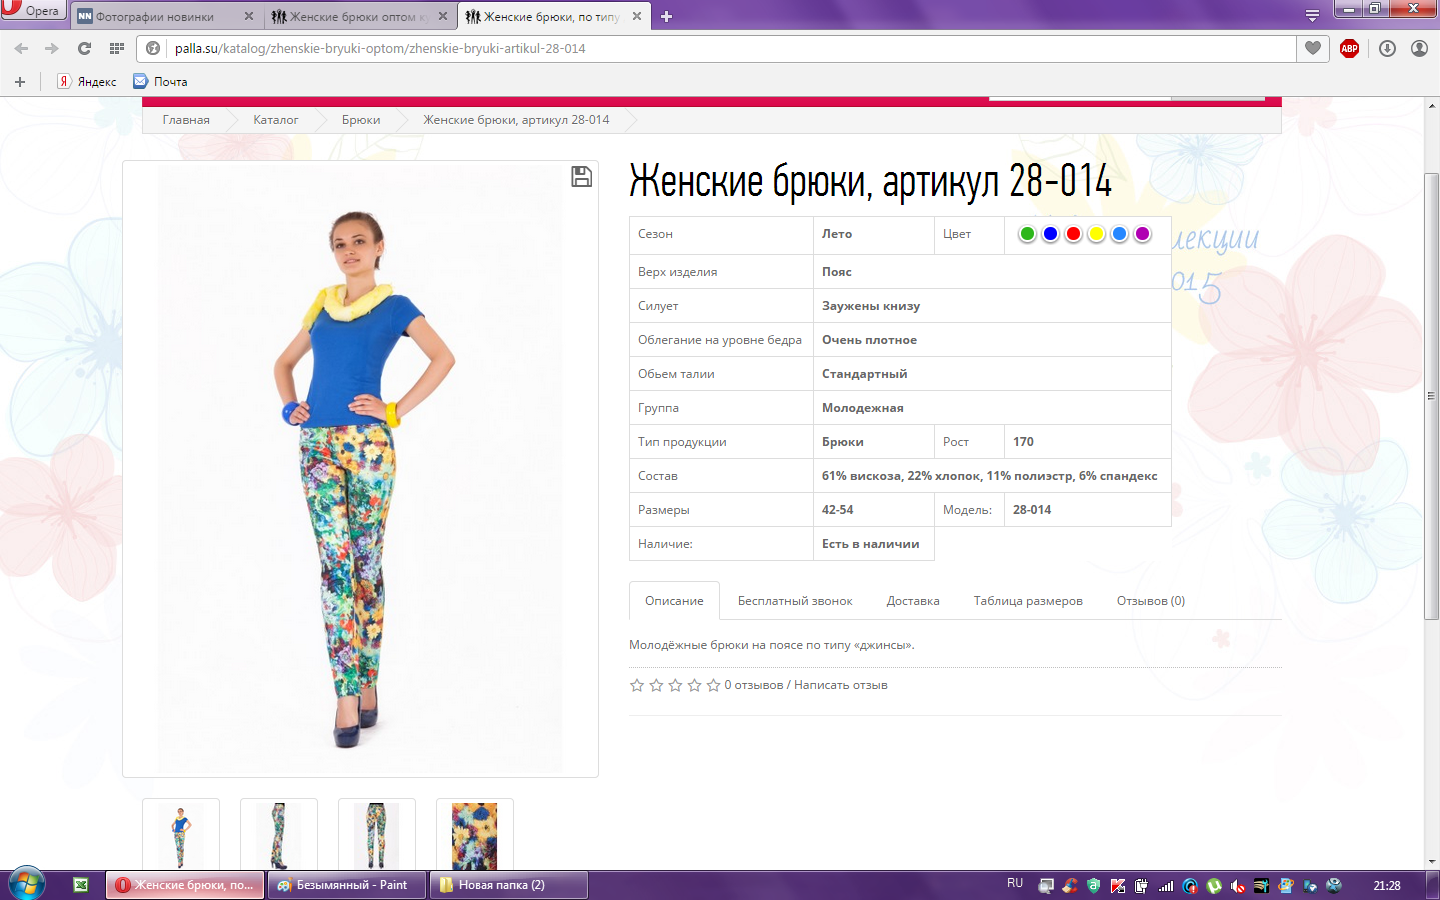
Task: Reload the page with the refresh icon
Action: (x=84, y=48)
